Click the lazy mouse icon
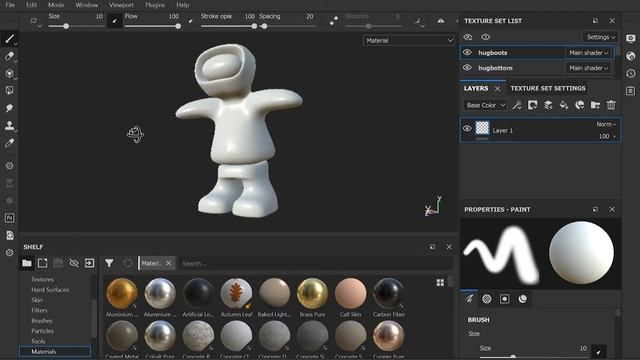640x360 pixels. tap(333, 20)
